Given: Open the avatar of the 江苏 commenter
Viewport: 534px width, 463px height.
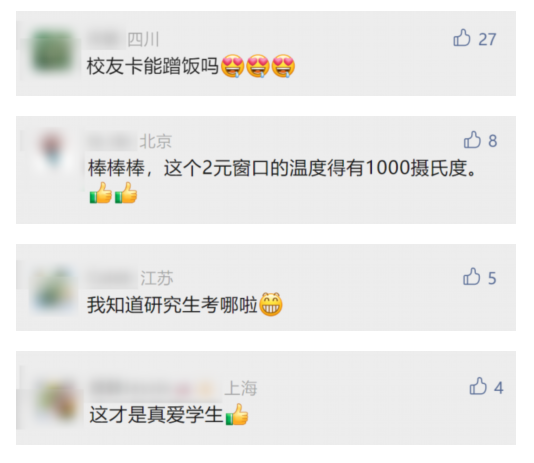Looking at the screenshot, I should point(53,289).
